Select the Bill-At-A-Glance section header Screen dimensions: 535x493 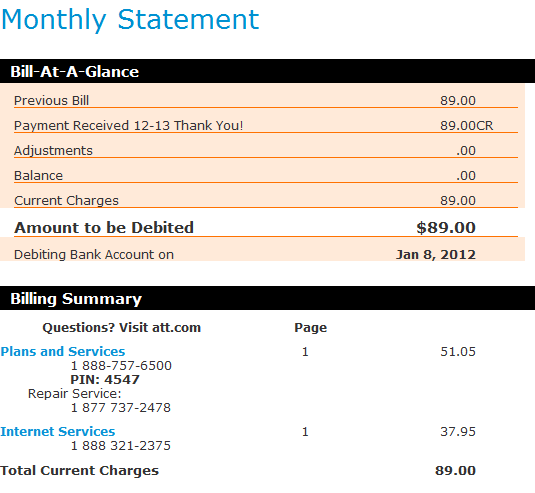click(268, 71)
